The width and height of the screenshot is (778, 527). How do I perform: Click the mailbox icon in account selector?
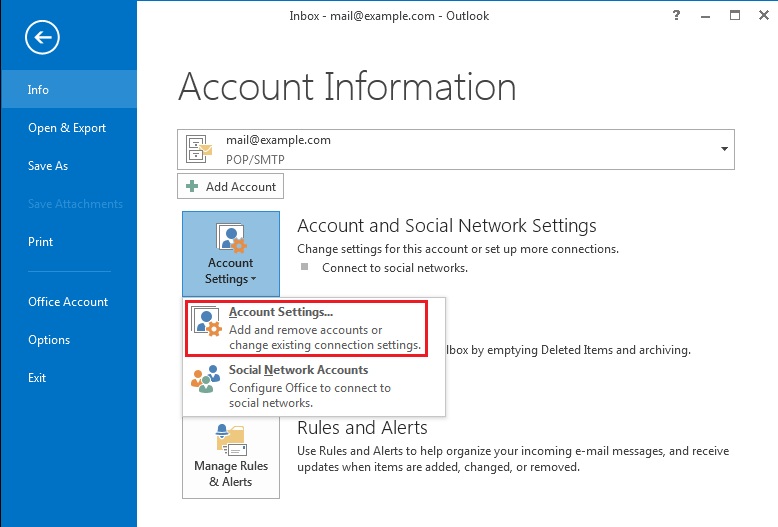[x=198, y=149]
